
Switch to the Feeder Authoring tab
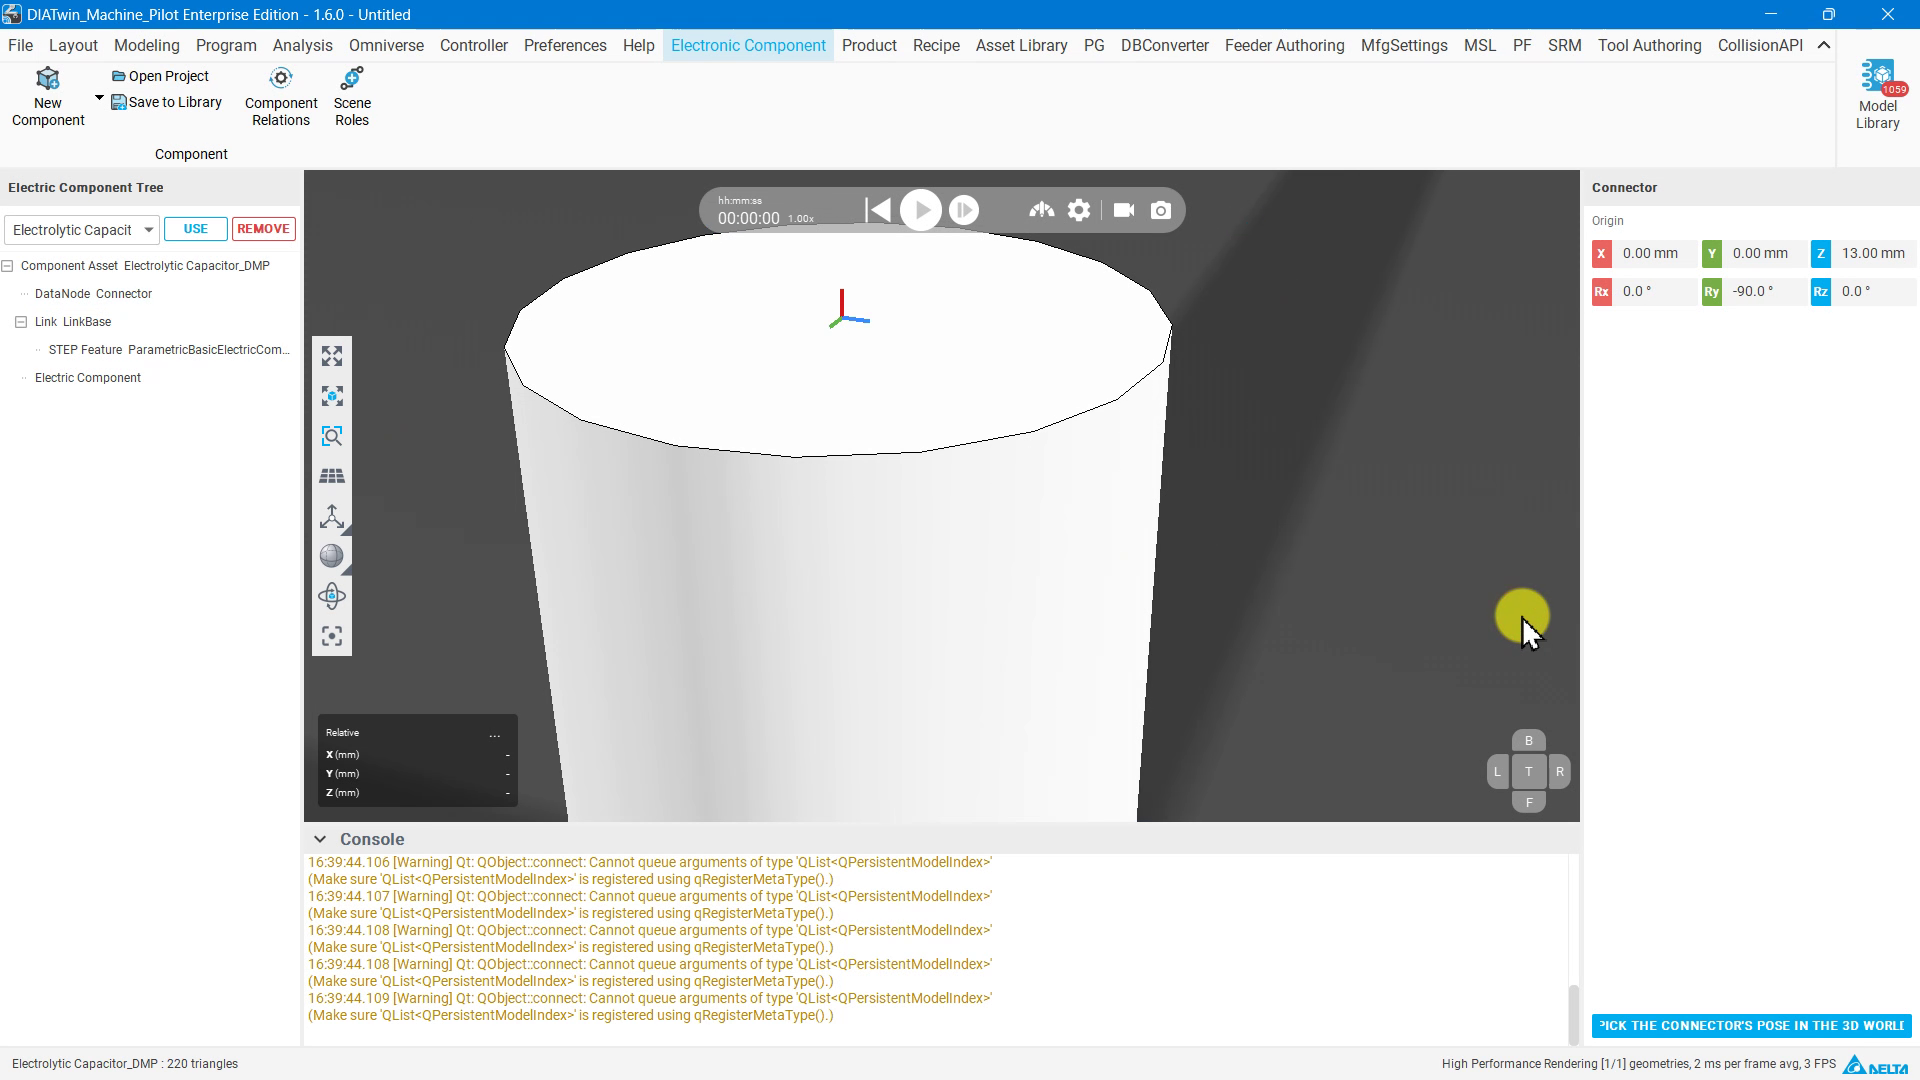1284,45
